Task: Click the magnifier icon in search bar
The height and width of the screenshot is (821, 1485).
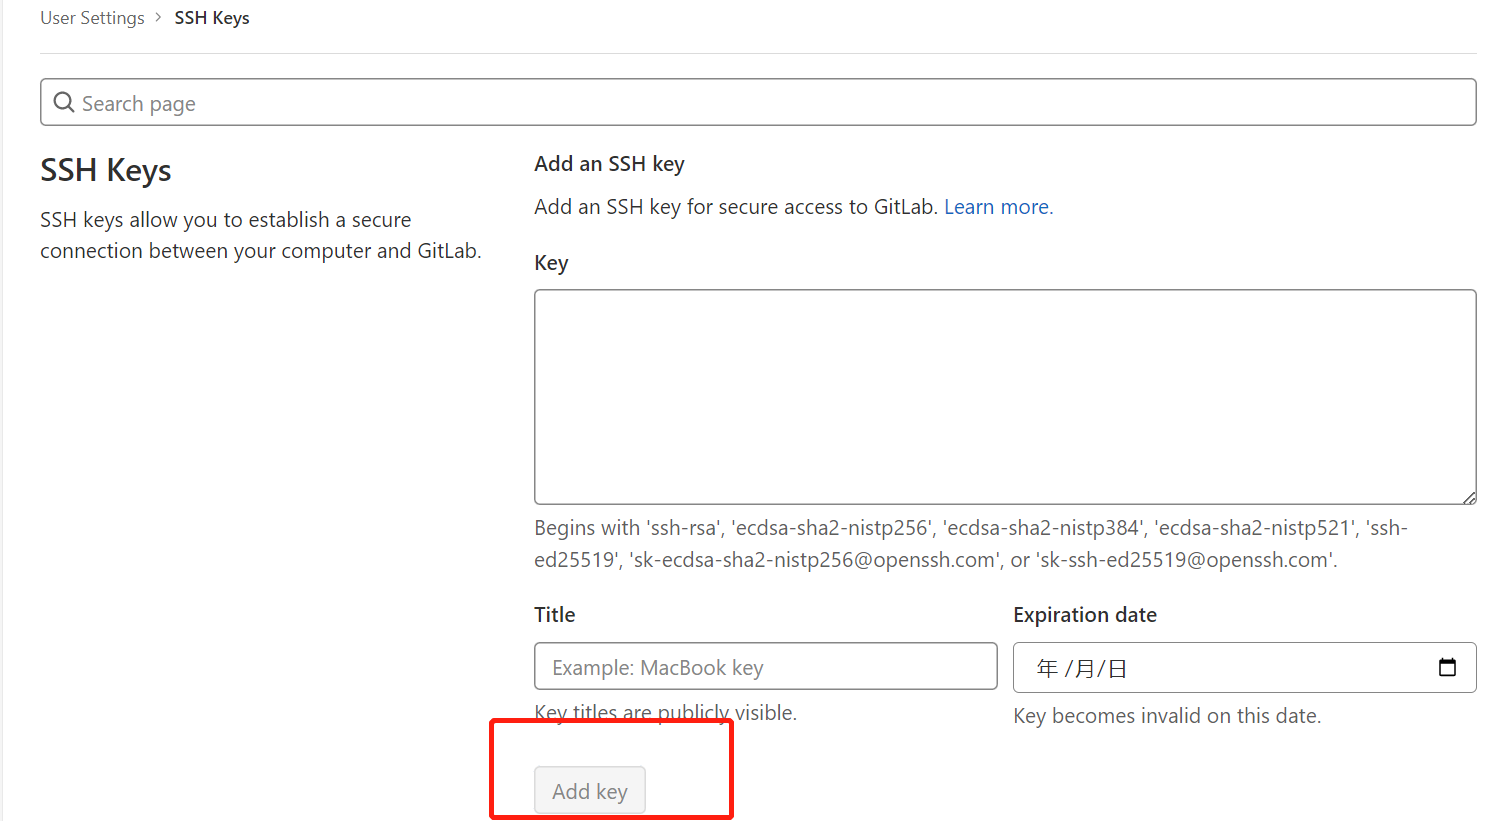Action: point(64,103)
